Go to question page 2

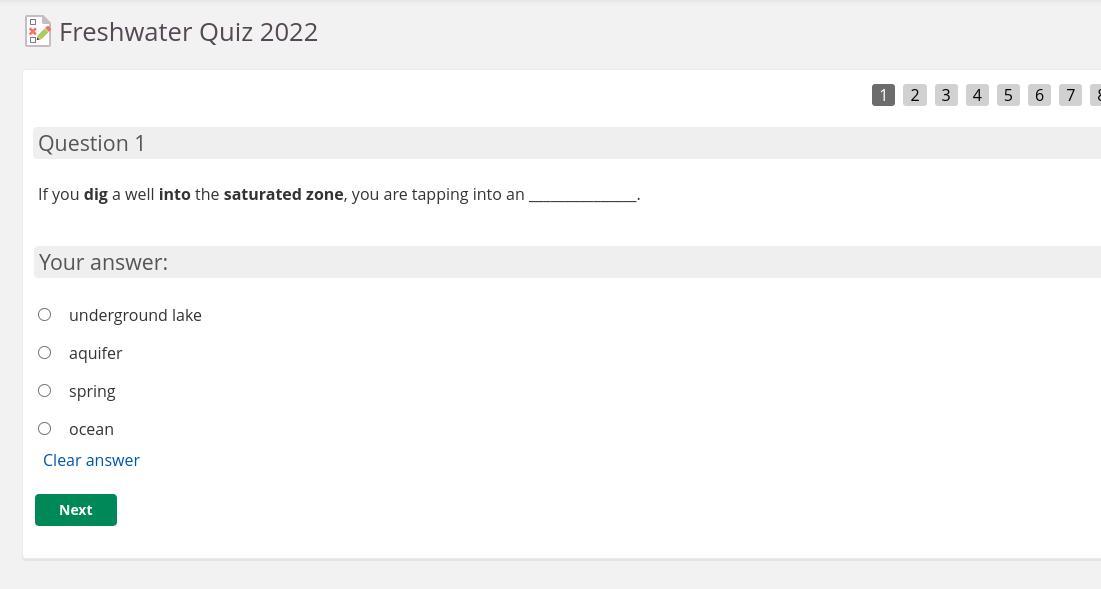click(x=914, y=95)
